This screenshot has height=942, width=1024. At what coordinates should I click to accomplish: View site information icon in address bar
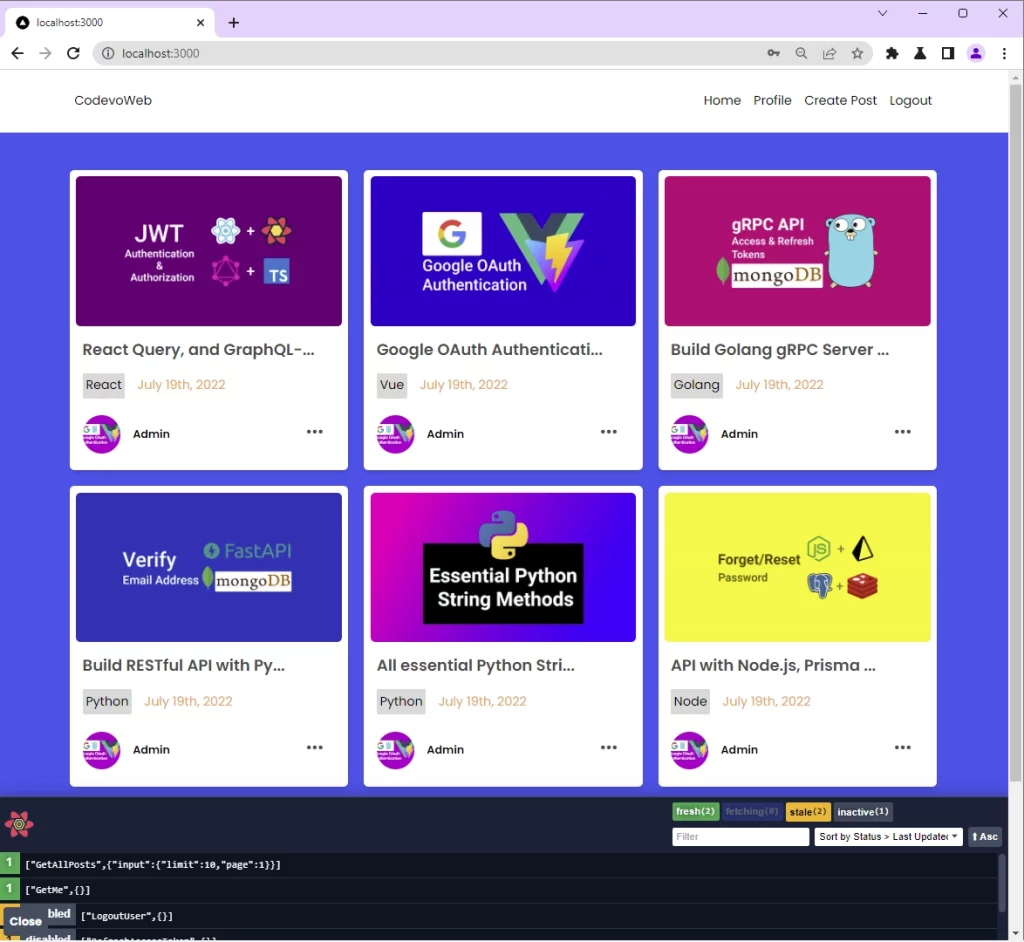point(108,54)
